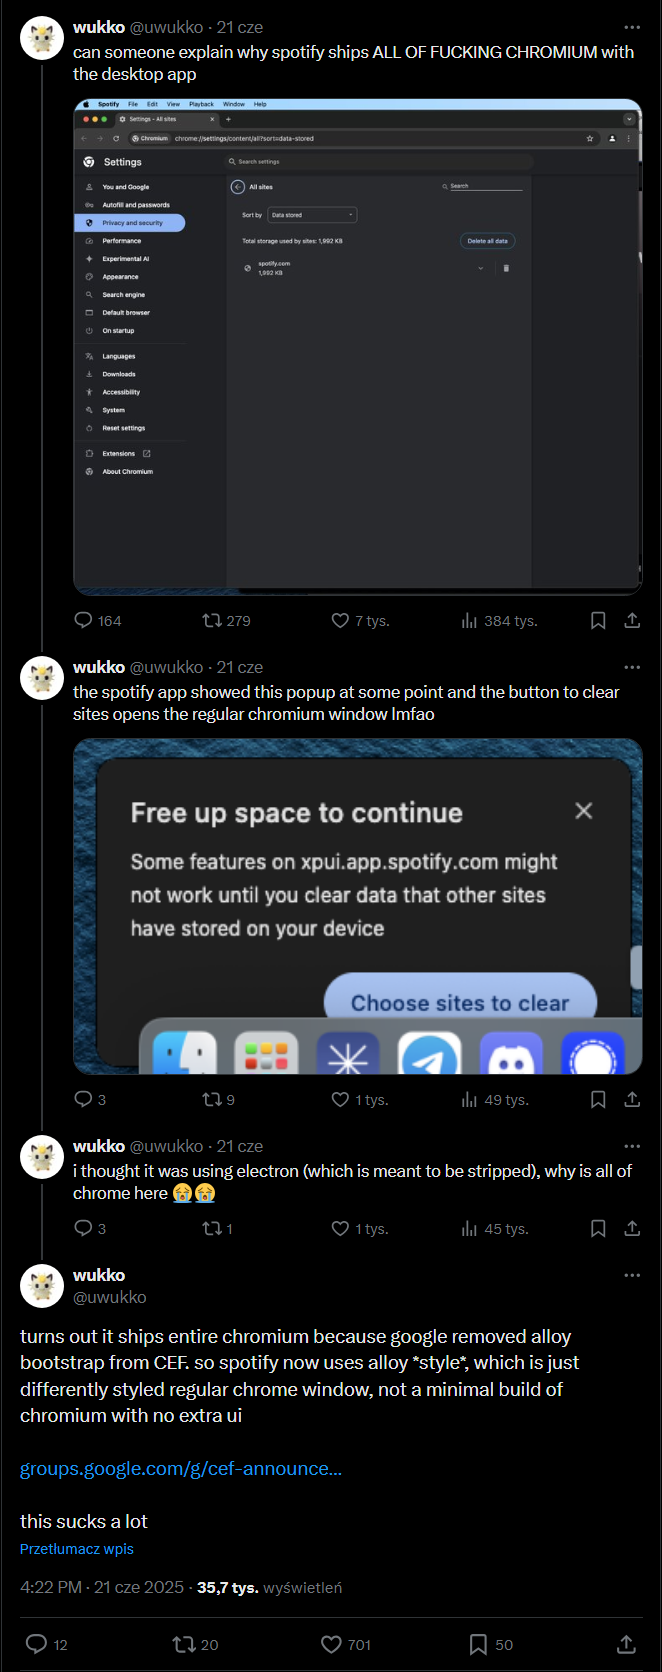View analytics showing 384 tys. views

[x=499, y=621]
